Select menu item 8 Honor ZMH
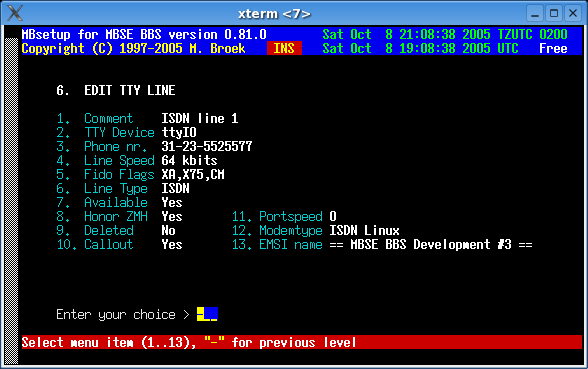This screenshot has width=588, height=369. click(x=102, y=216)
